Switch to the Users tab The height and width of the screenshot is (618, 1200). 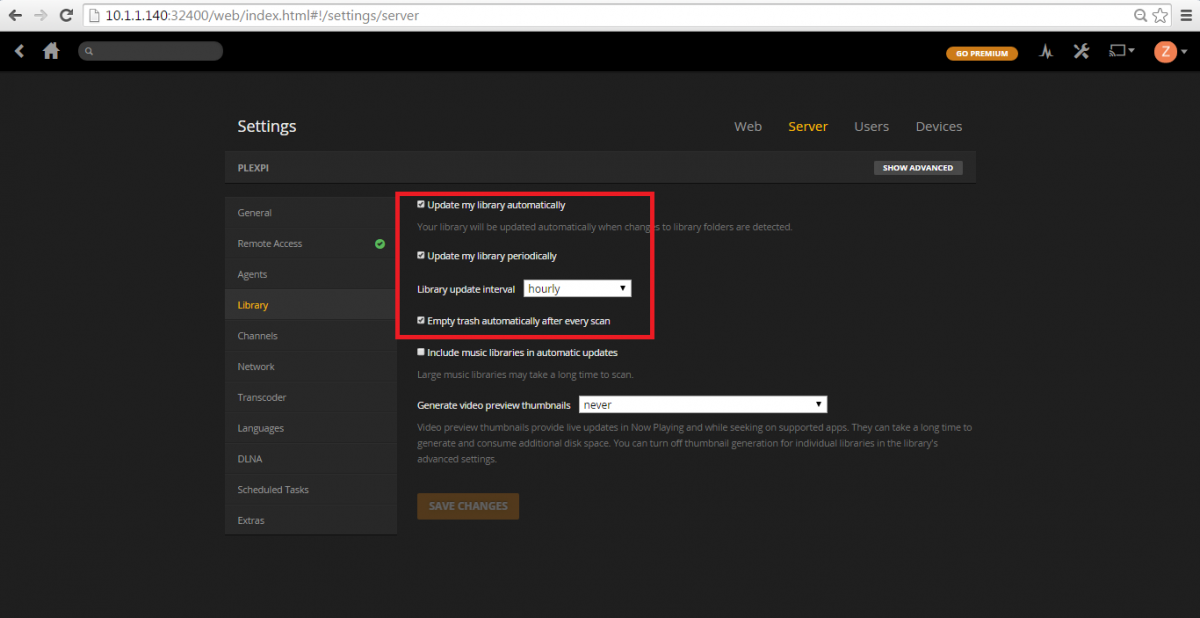(x=871, y=126)
